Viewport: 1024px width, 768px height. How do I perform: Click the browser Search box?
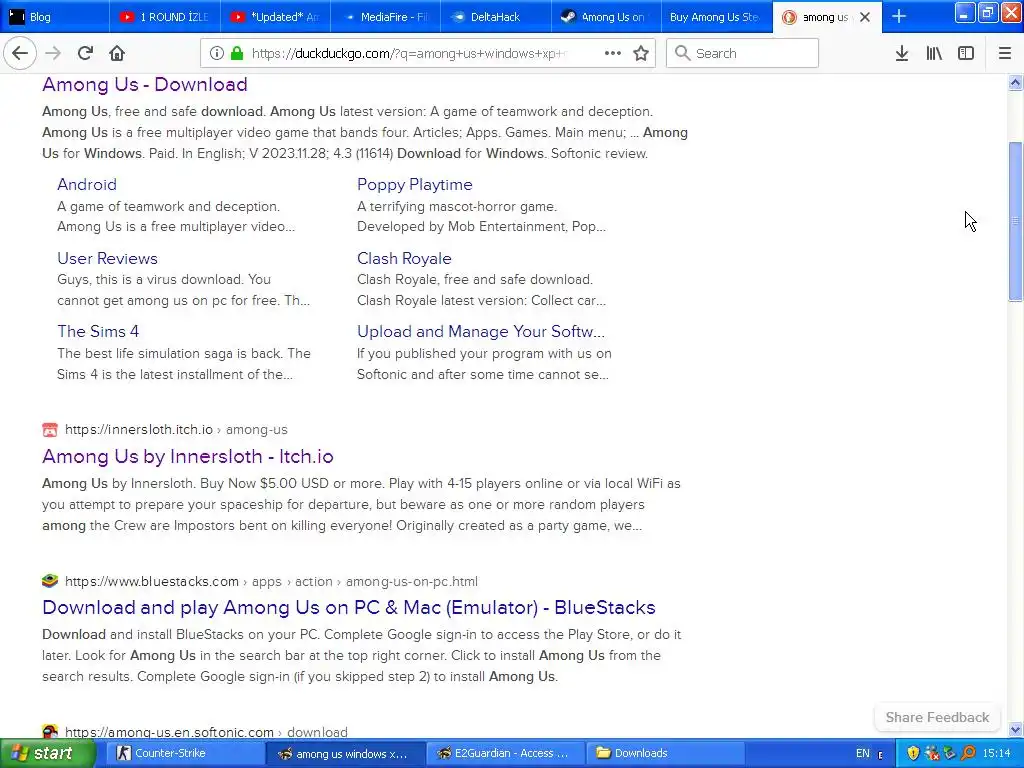[x=742, y=54]
